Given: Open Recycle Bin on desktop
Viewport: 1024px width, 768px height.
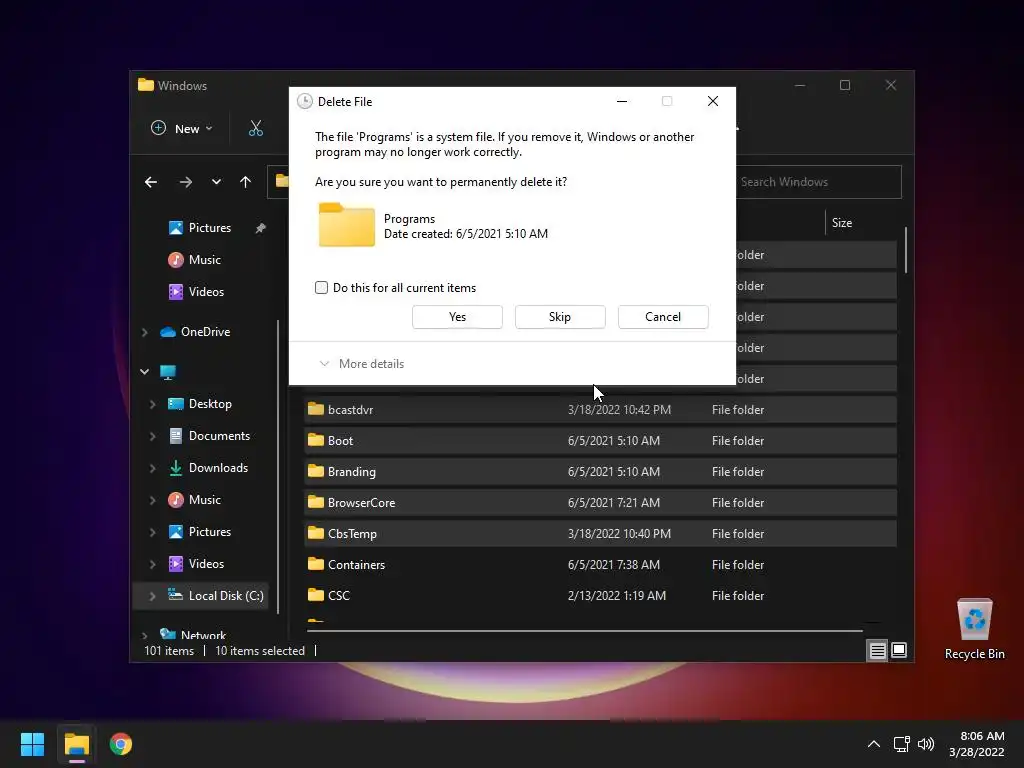Looking at the screenshot, I should (x=974, y=629).
